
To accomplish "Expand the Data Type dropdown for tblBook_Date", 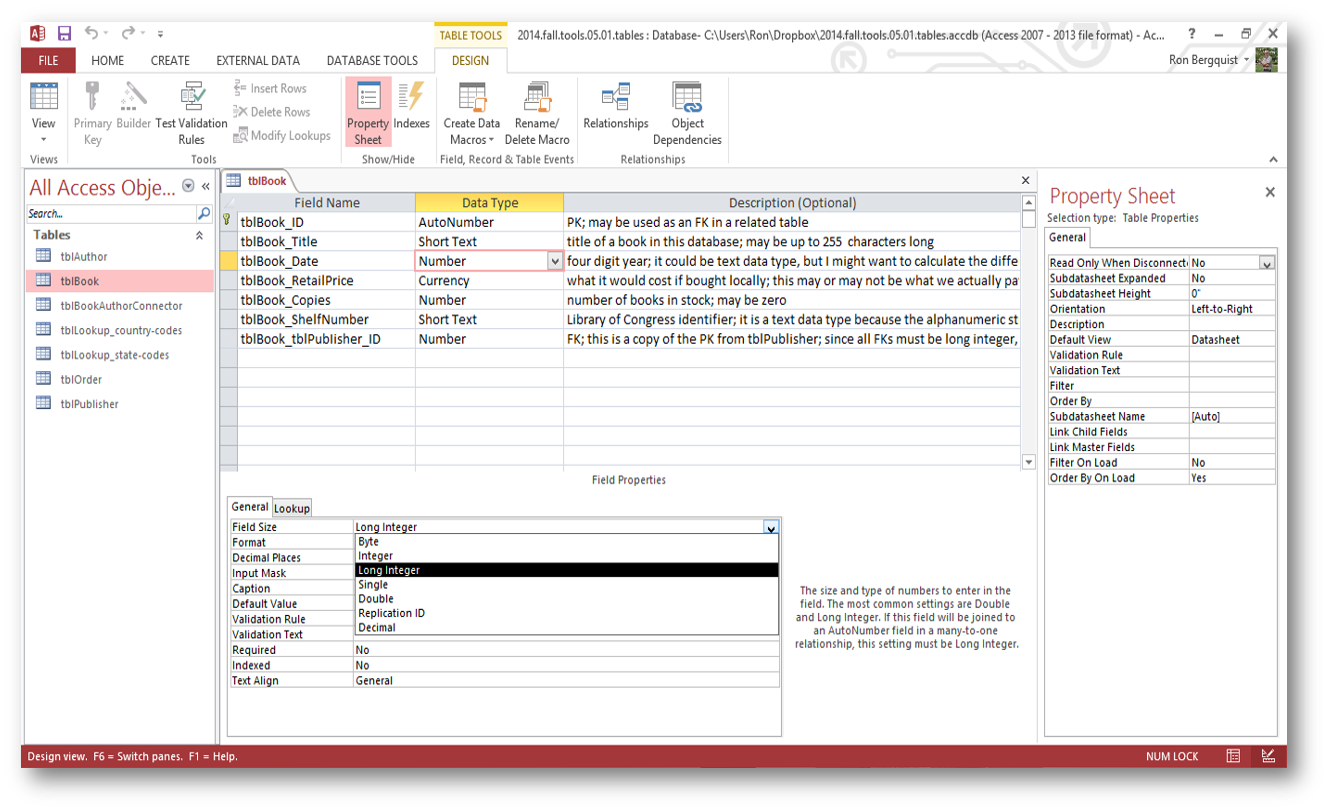I will click(555, 261).
